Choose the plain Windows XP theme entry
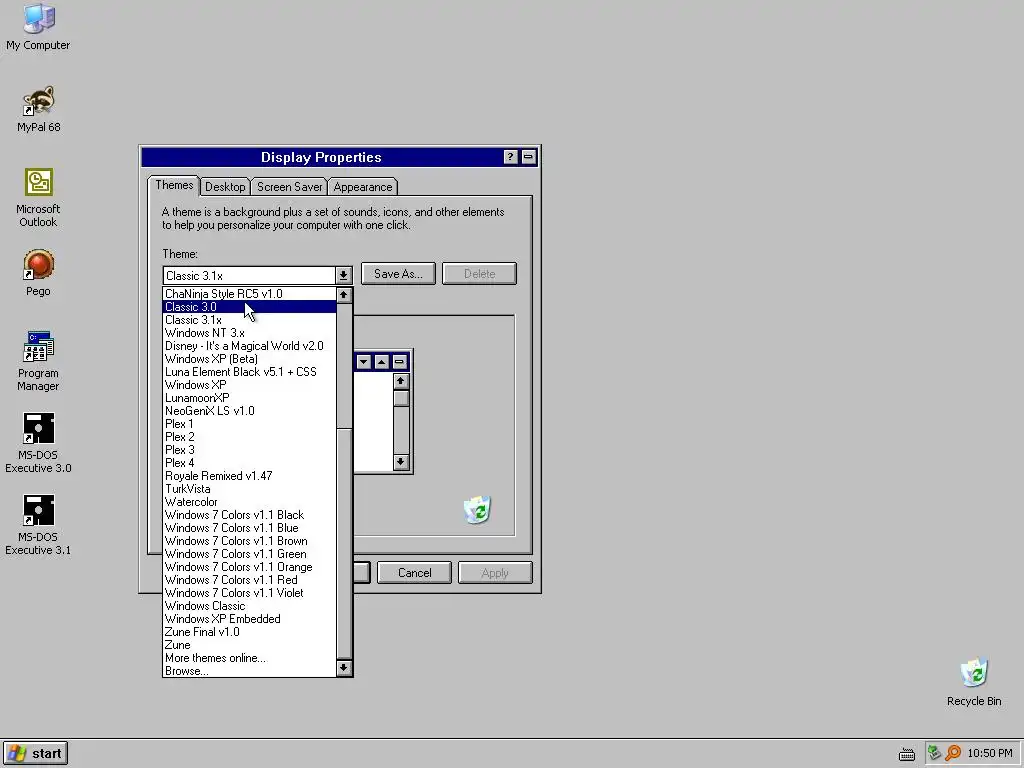The width and height of the screenshot is (1024, 768). (249, 385)
